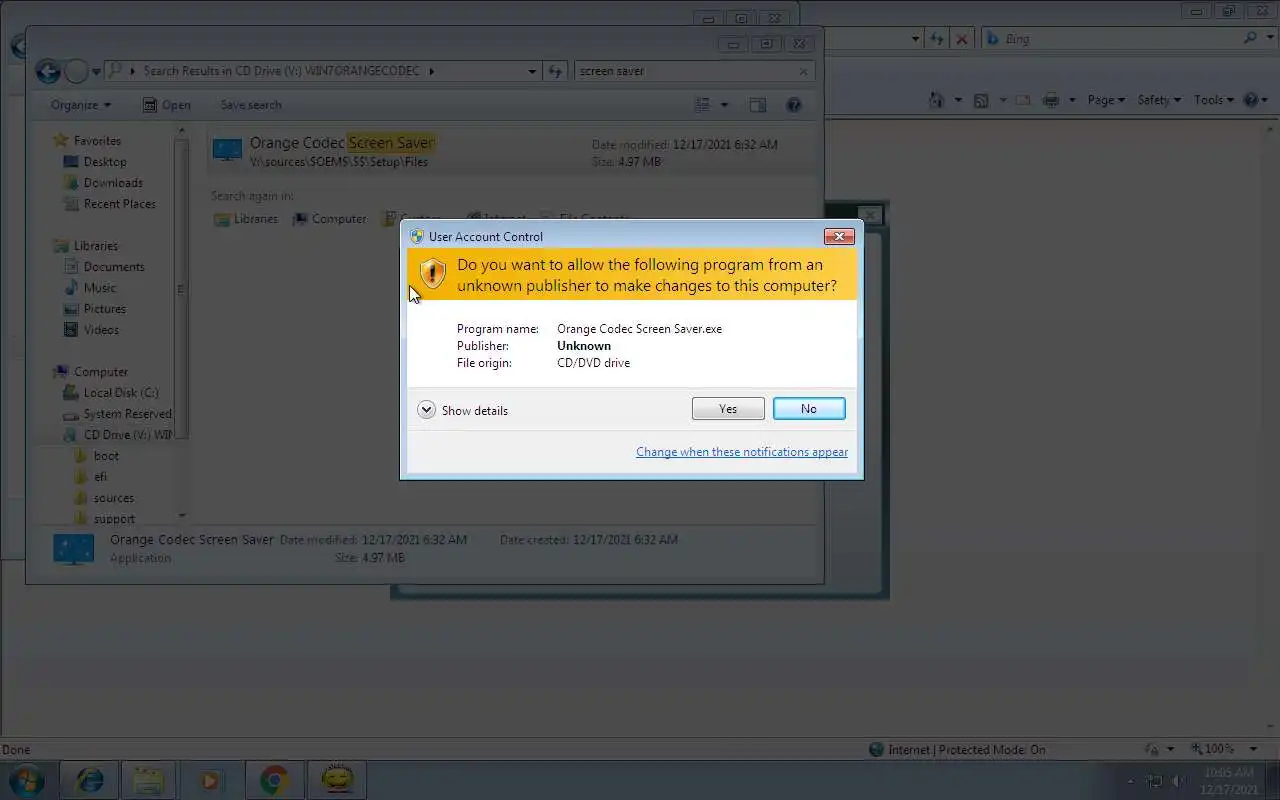Click the Explorer refresh button
Viewport: 1280px width, 800px height.
coord(556,71)
